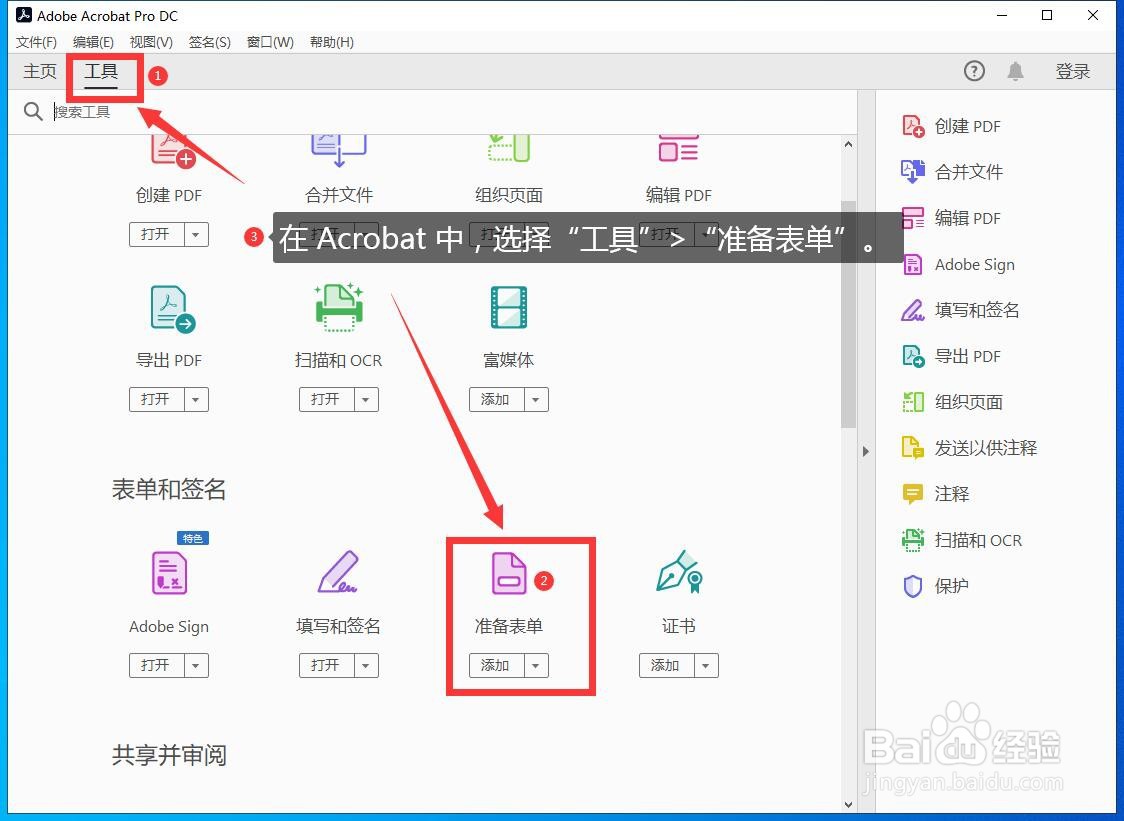Click 发送以供注释 in right sidebar

coord(968,448)
